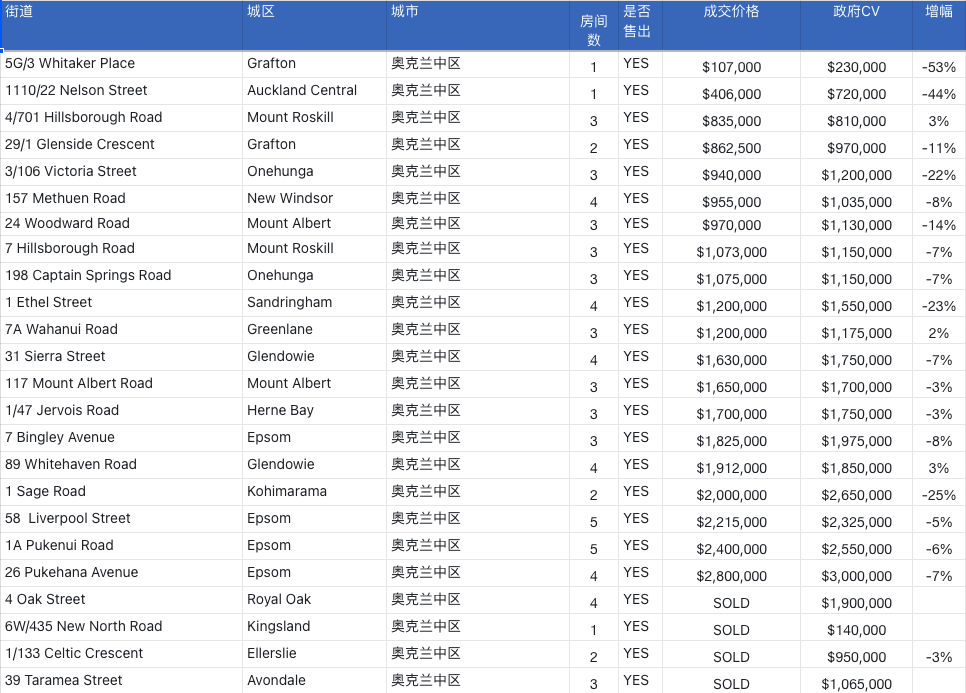Click the 1 Ethel Street address cell
Viewport: 966px width, 693px height.
pyautogui.click(x=121, y=303)
